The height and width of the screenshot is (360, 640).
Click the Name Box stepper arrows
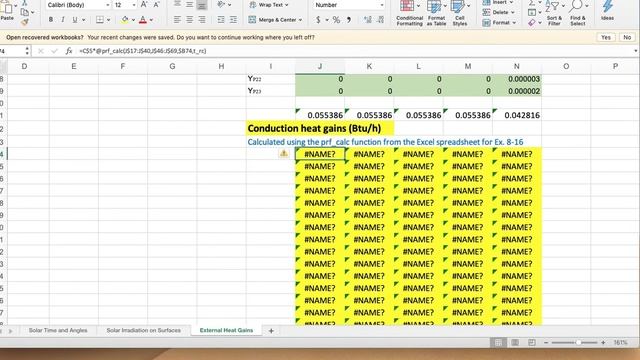pos(27,51)
